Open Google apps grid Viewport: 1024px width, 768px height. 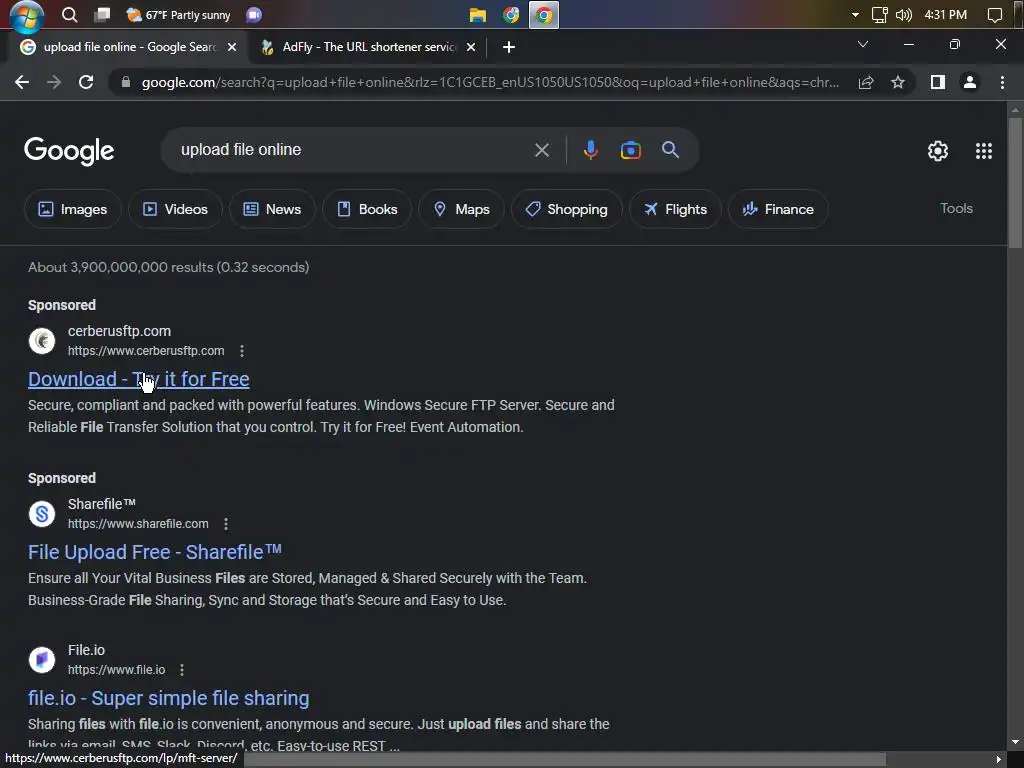click(x=984, y=151)
